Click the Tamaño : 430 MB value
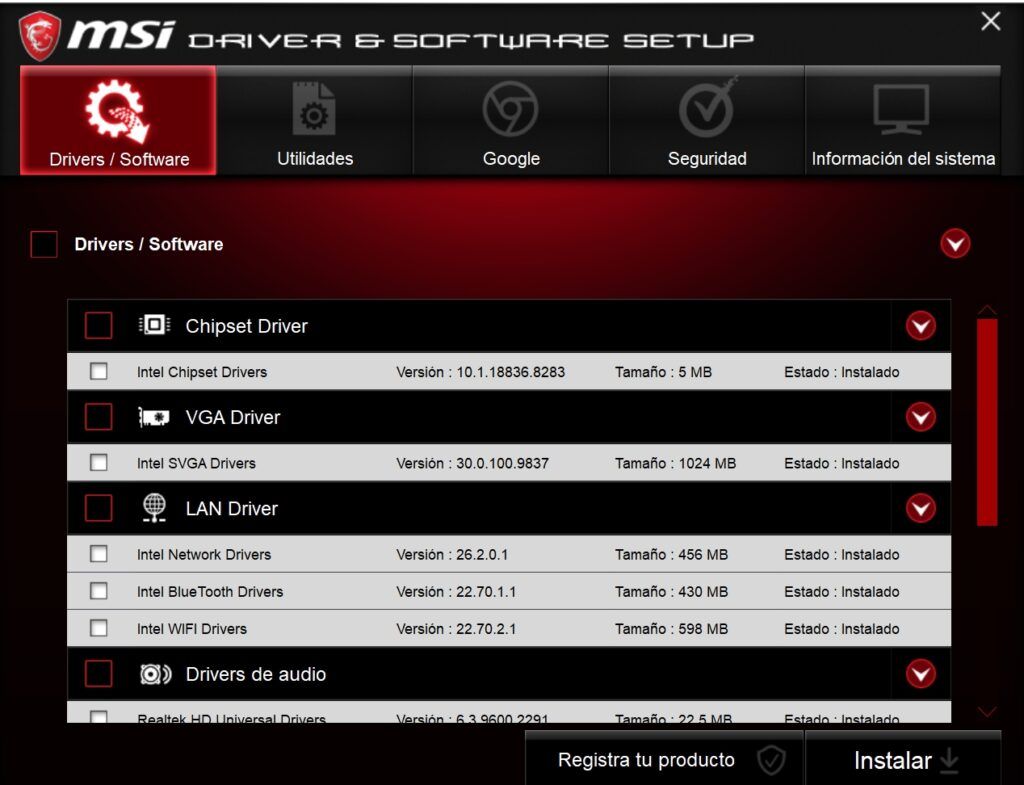Screen dimensions: 1024x785 (x=671, y=592)
